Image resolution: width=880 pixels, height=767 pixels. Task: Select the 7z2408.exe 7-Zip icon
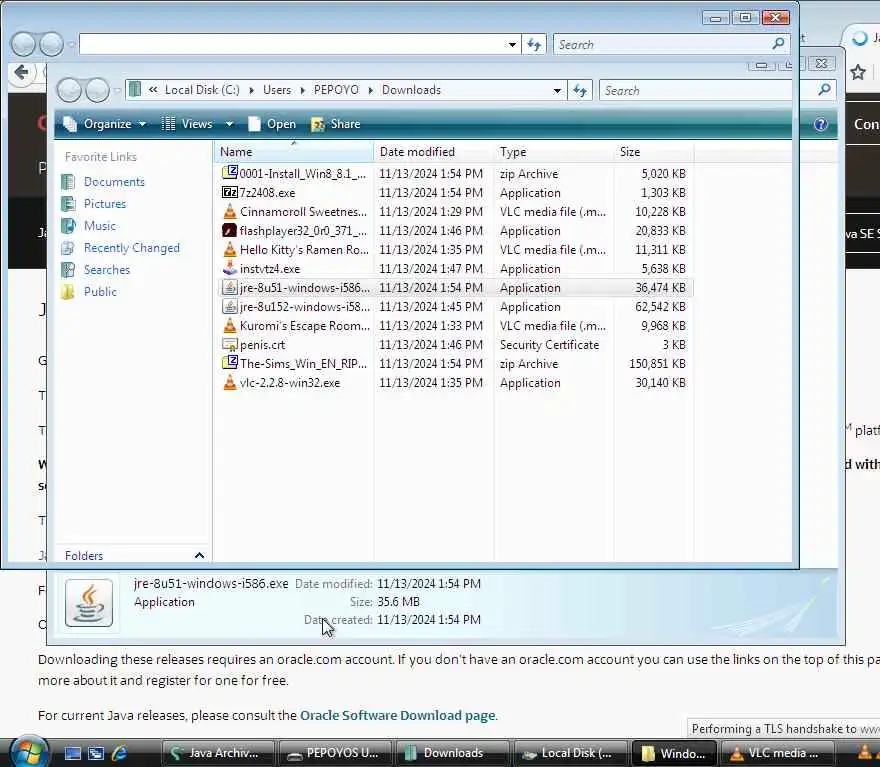point(230,192)
